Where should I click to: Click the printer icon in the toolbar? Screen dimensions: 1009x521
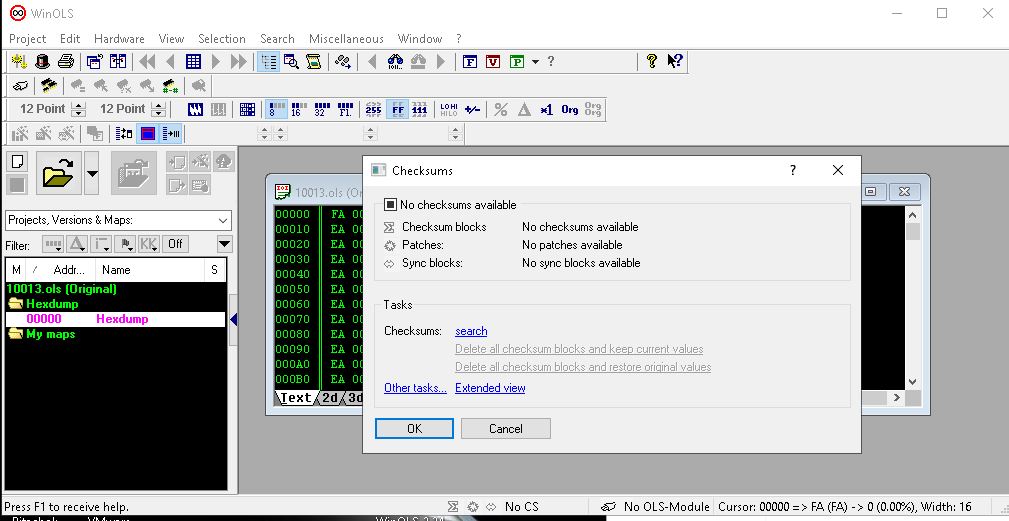coord(66,62)
